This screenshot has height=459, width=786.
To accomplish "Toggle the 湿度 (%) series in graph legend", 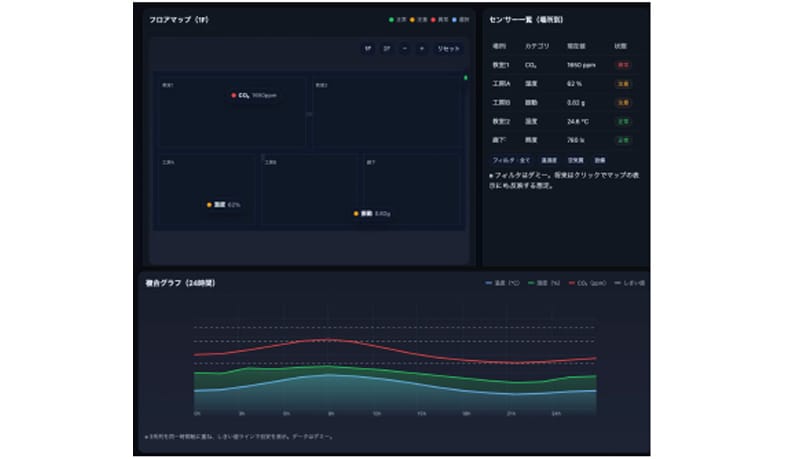I will click(x=545, y=283).
